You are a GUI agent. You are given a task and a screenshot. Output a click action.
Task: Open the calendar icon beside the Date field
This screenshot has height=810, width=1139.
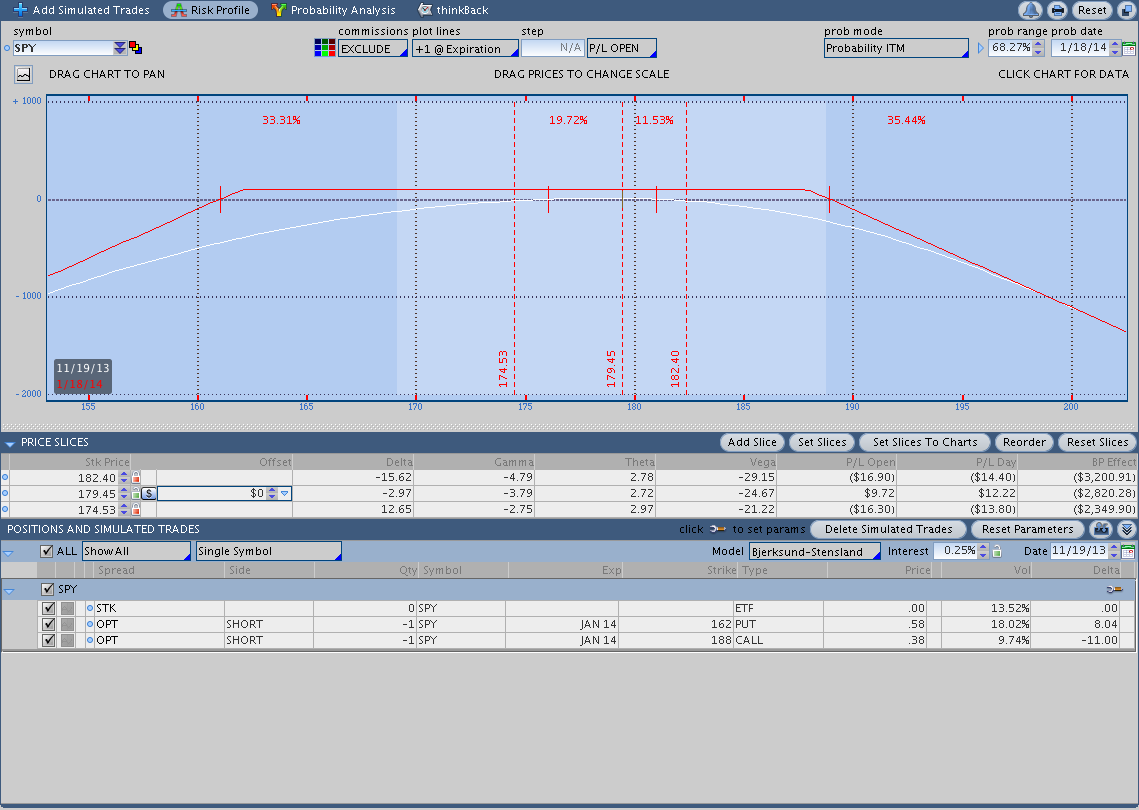click(x=1128, y=551)
